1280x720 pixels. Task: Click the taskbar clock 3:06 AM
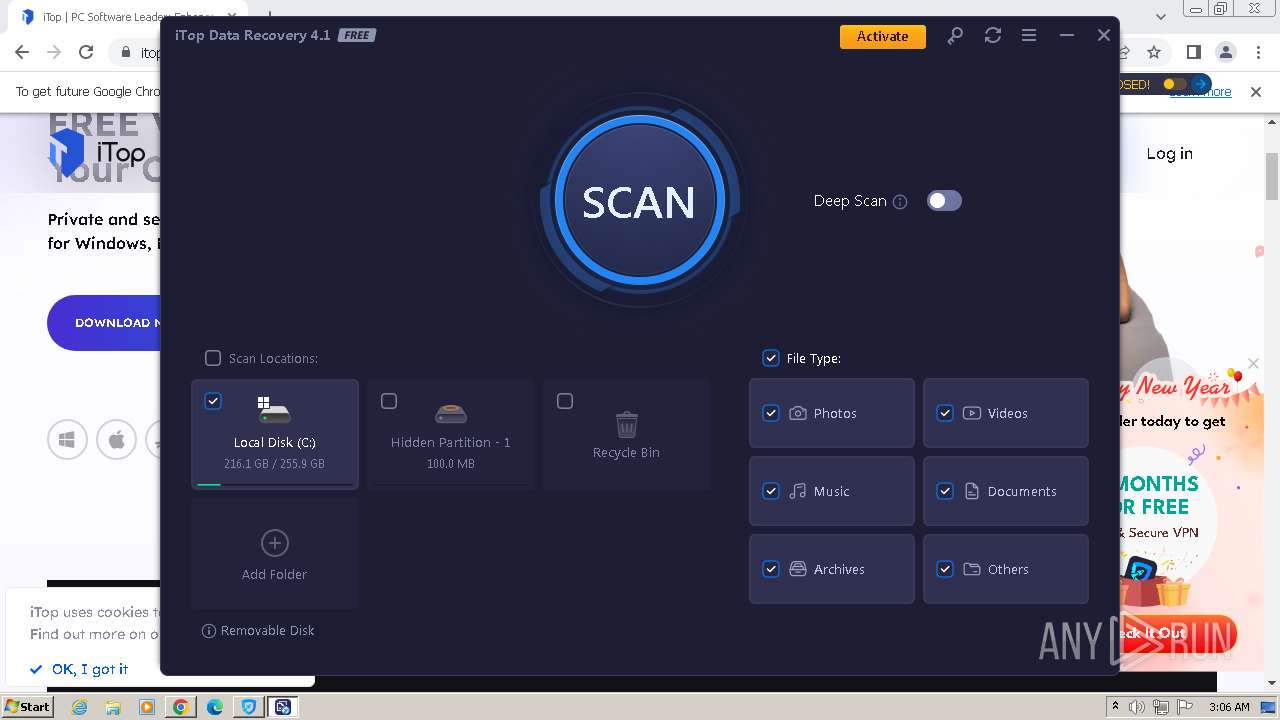pos(1229,707)
